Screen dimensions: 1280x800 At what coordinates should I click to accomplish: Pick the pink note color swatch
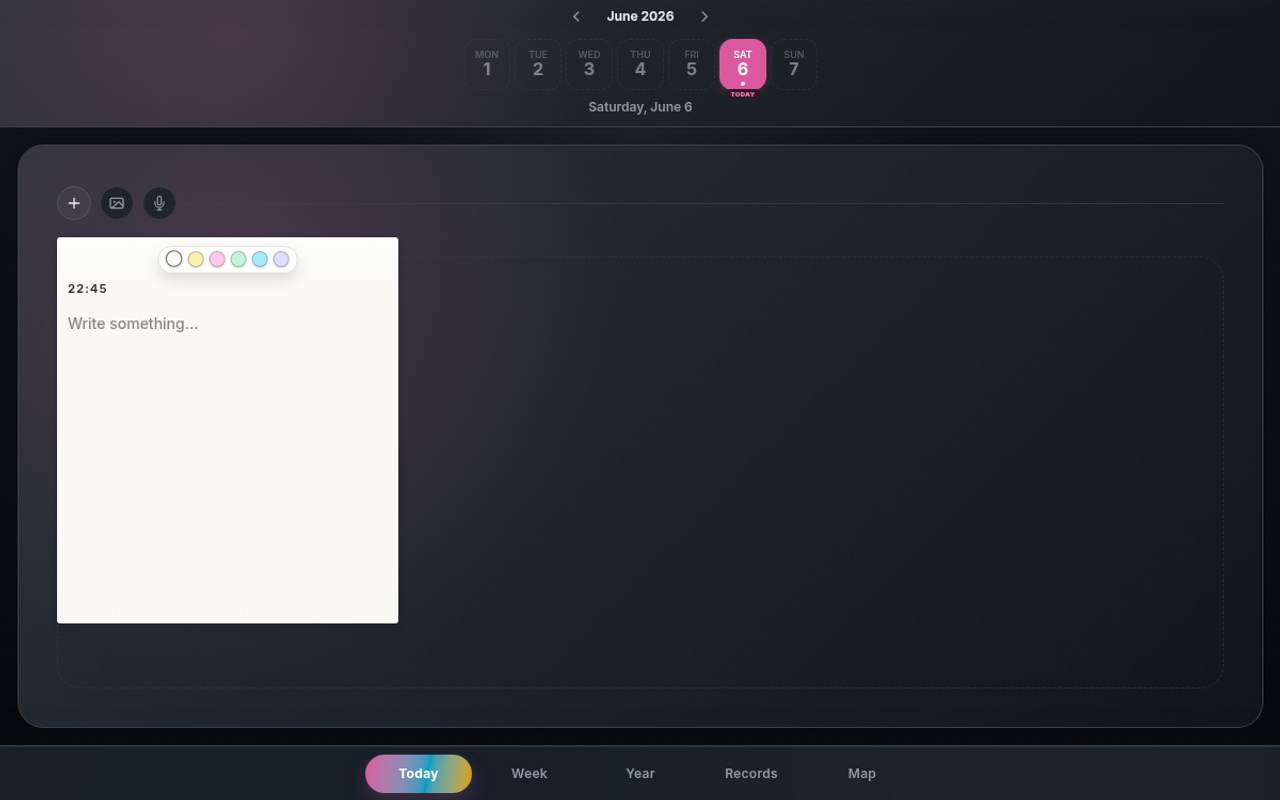[x=217, y=259]
